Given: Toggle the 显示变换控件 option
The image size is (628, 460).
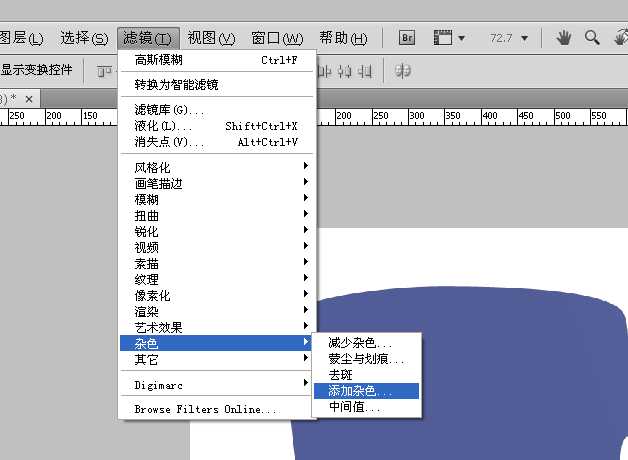Looking at the screenshot, I should coord(36,70).
